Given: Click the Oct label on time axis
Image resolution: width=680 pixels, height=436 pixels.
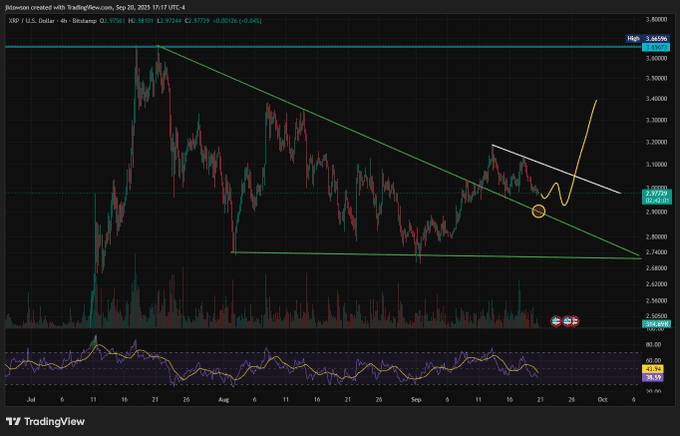Looking at the screenshot, I should pos(602,397).
